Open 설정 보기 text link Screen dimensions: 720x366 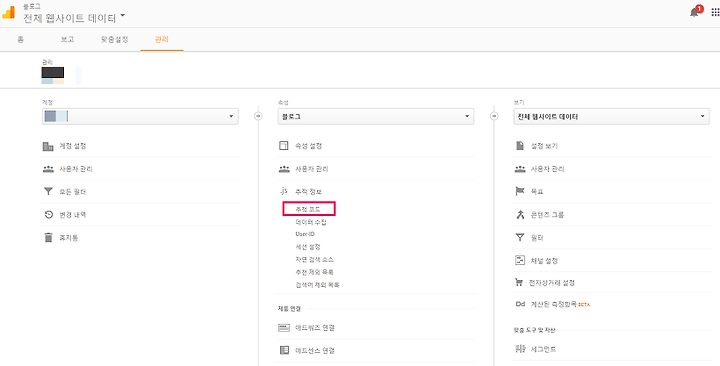pyautogui.click(x=545, y=146)
